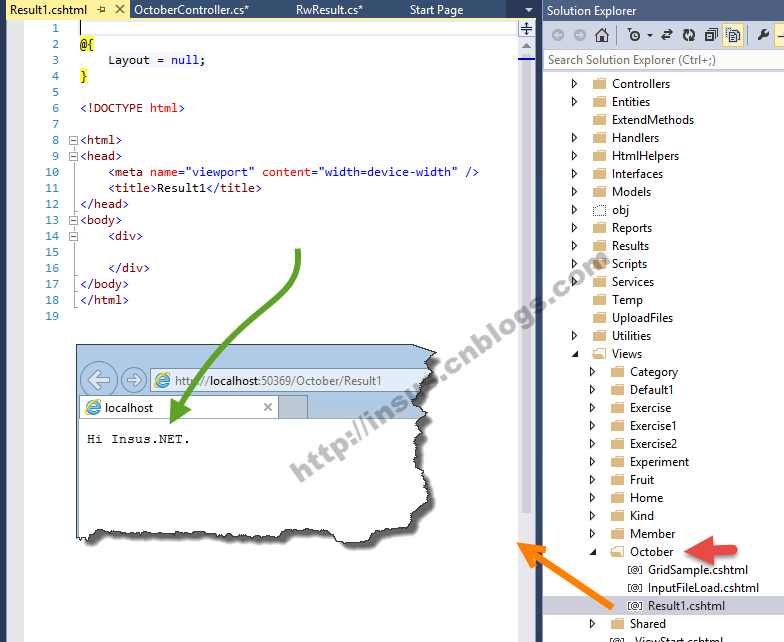Click the Back button in Solution Explorer toolbar

coord(558,35)
